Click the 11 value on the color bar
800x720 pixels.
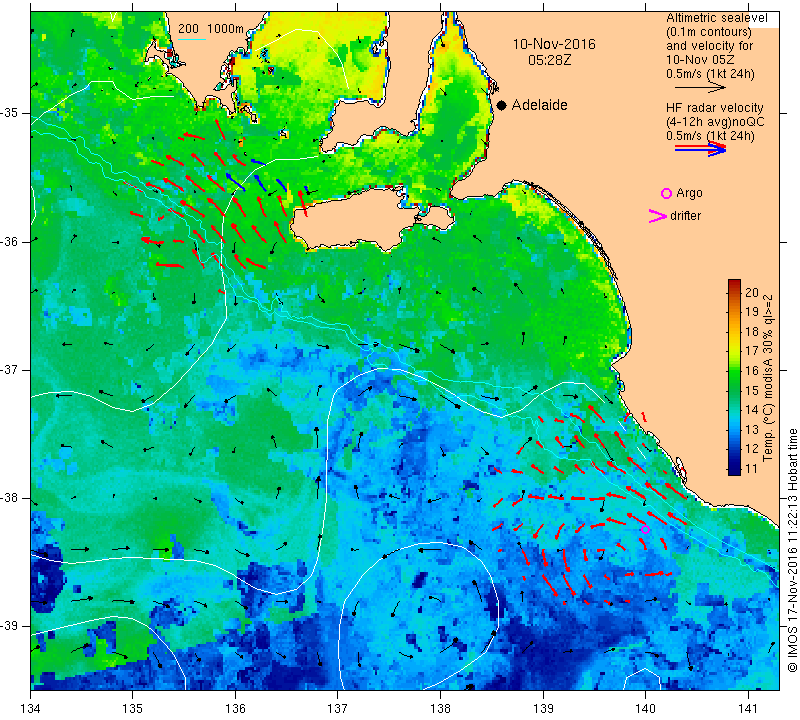[752, 468]
